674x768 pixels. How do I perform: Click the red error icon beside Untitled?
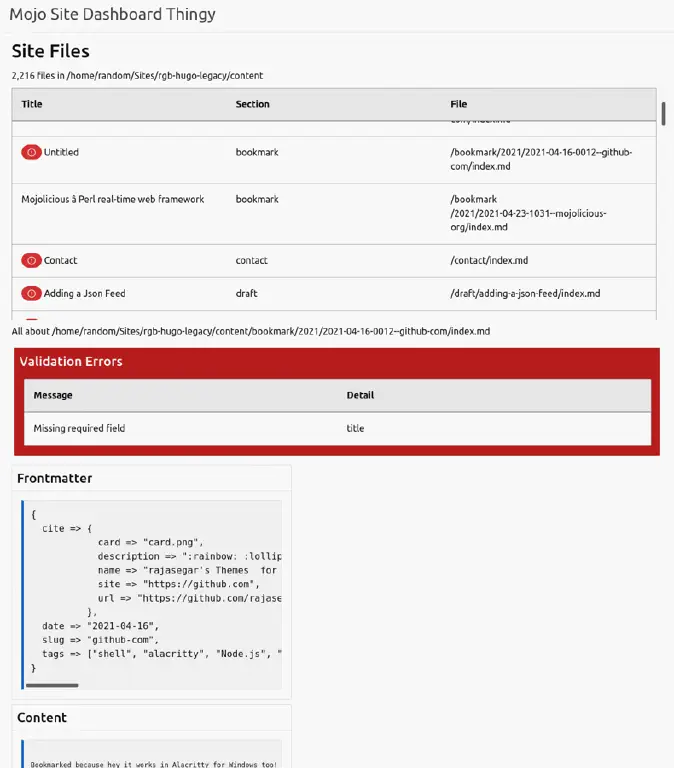pyautogui.click(x=31, y=152)
